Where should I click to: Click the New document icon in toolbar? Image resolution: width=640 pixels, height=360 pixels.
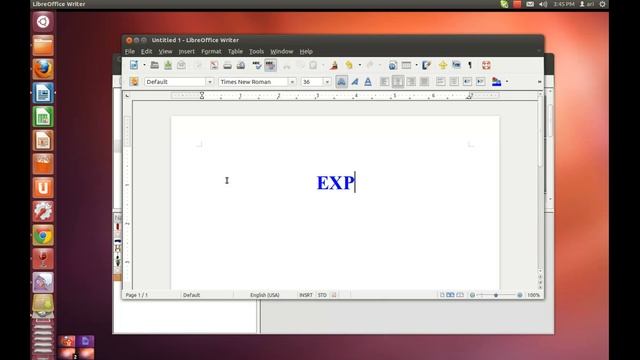click(134, 65)
